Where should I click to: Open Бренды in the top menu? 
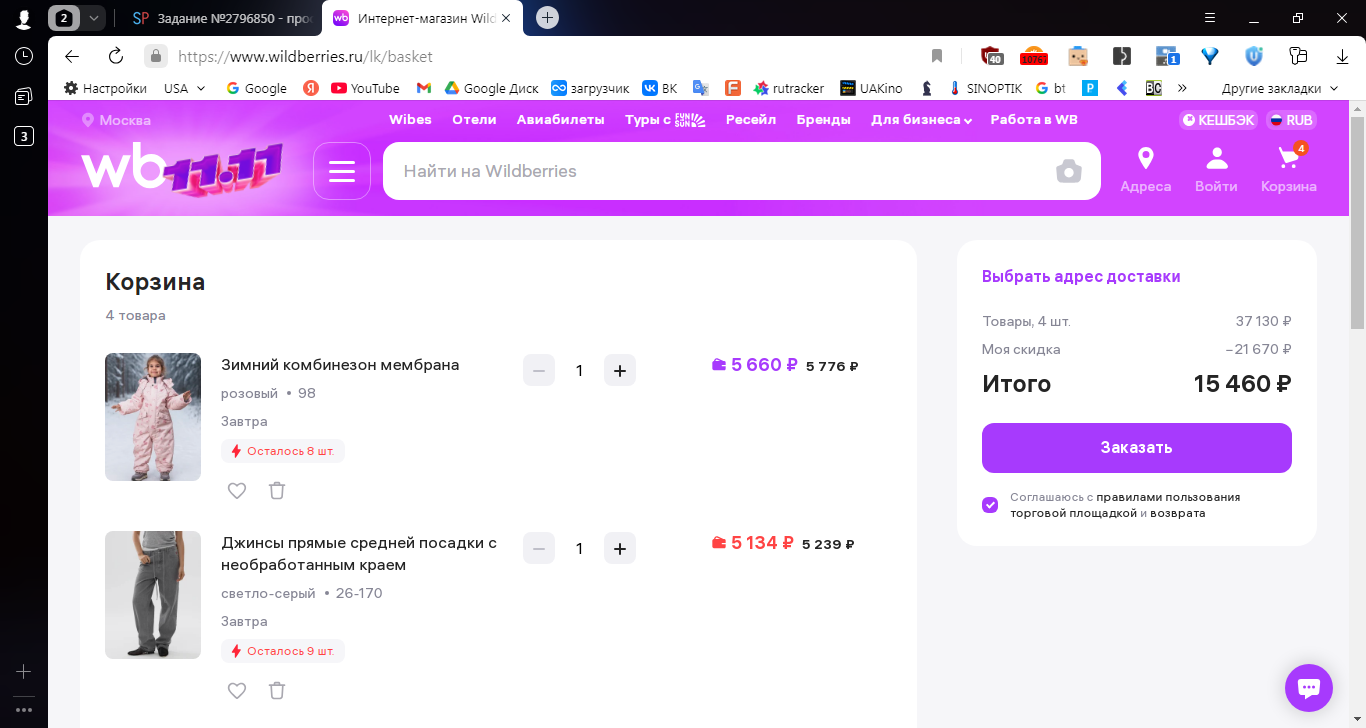pos(823,120)
